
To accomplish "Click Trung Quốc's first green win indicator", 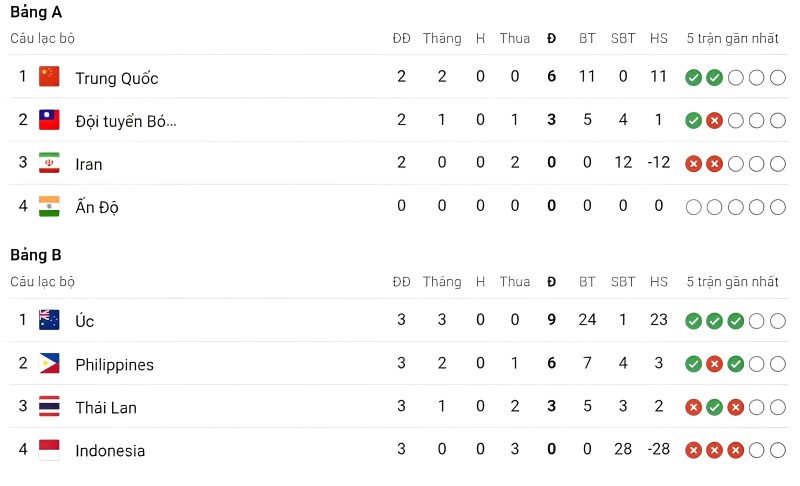I will pos(693,78).
